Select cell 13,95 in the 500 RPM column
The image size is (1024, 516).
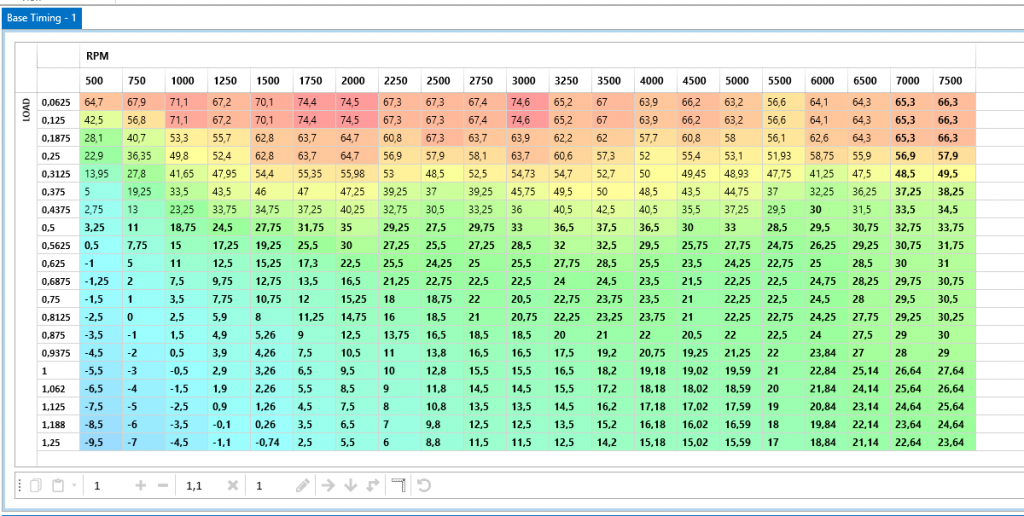point(101,174)
